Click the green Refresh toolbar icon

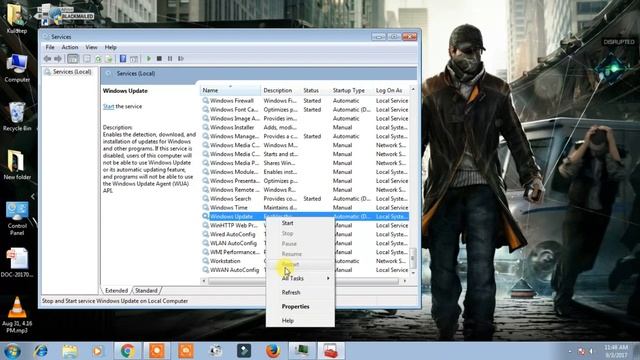point(98,59)
